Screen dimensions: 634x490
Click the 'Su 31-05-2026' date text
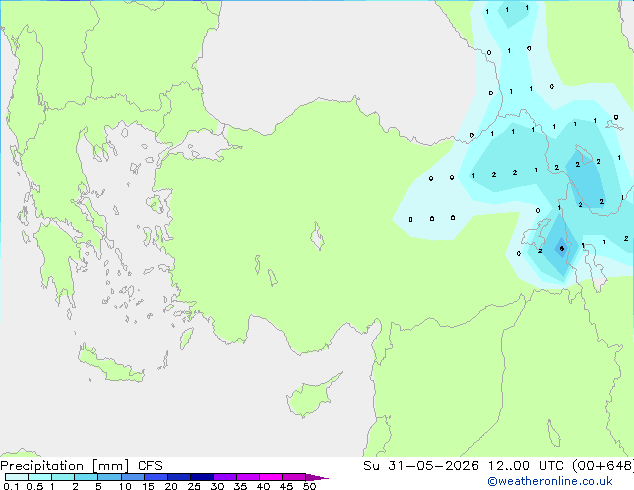click(421, 466)
